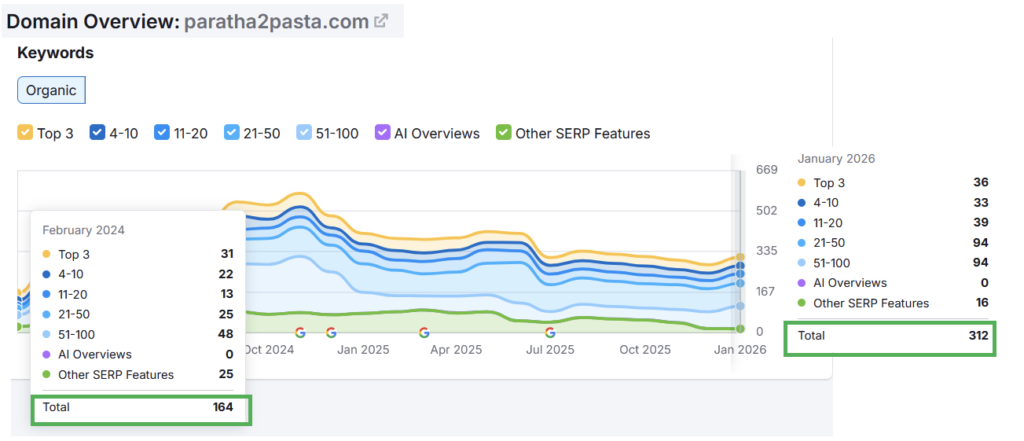Select the Organic tab
Screen dimensions: 1024x441
[x=51, y=90]
